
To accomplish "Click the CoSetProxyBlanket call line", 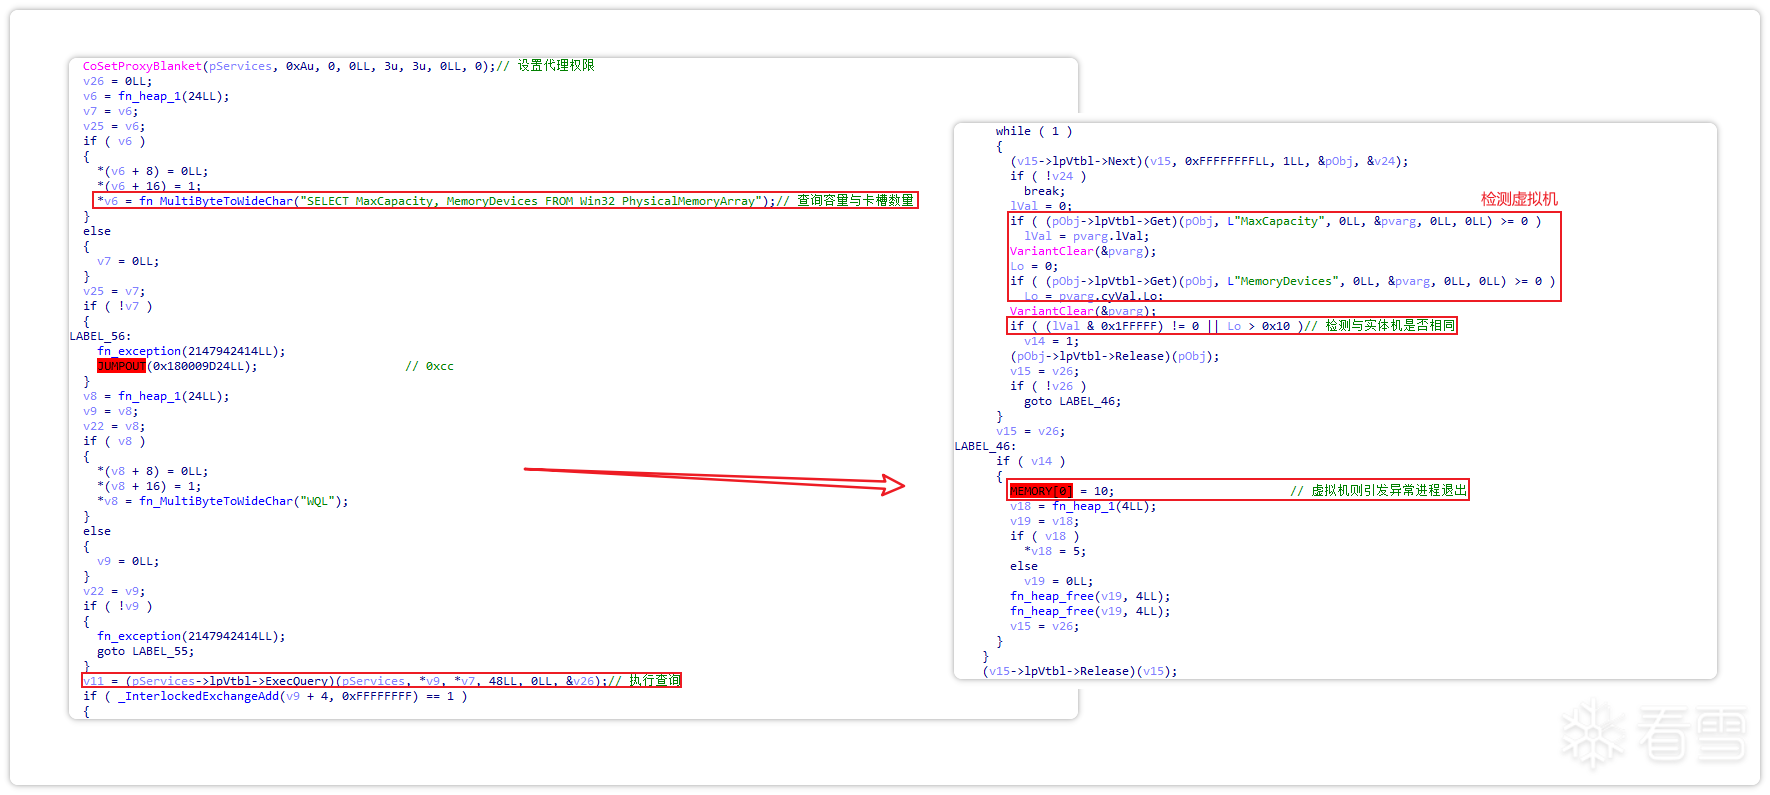I will click(338, 66).
